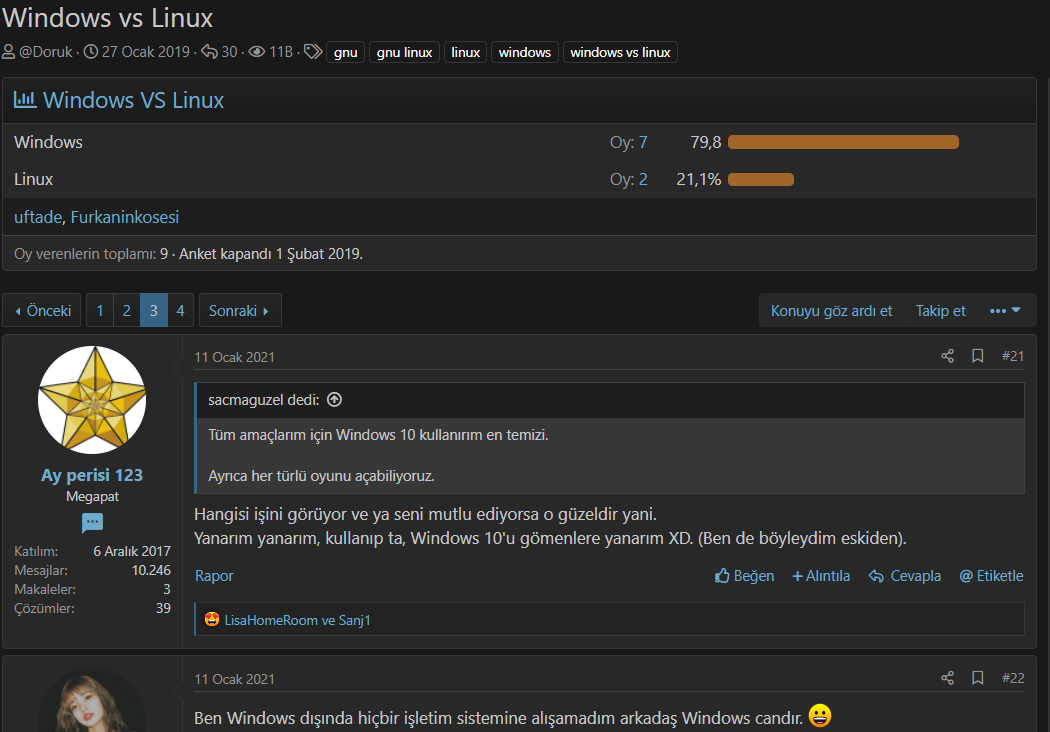Click the clock icon by 27 Ocak 2019

pos(90,52)
